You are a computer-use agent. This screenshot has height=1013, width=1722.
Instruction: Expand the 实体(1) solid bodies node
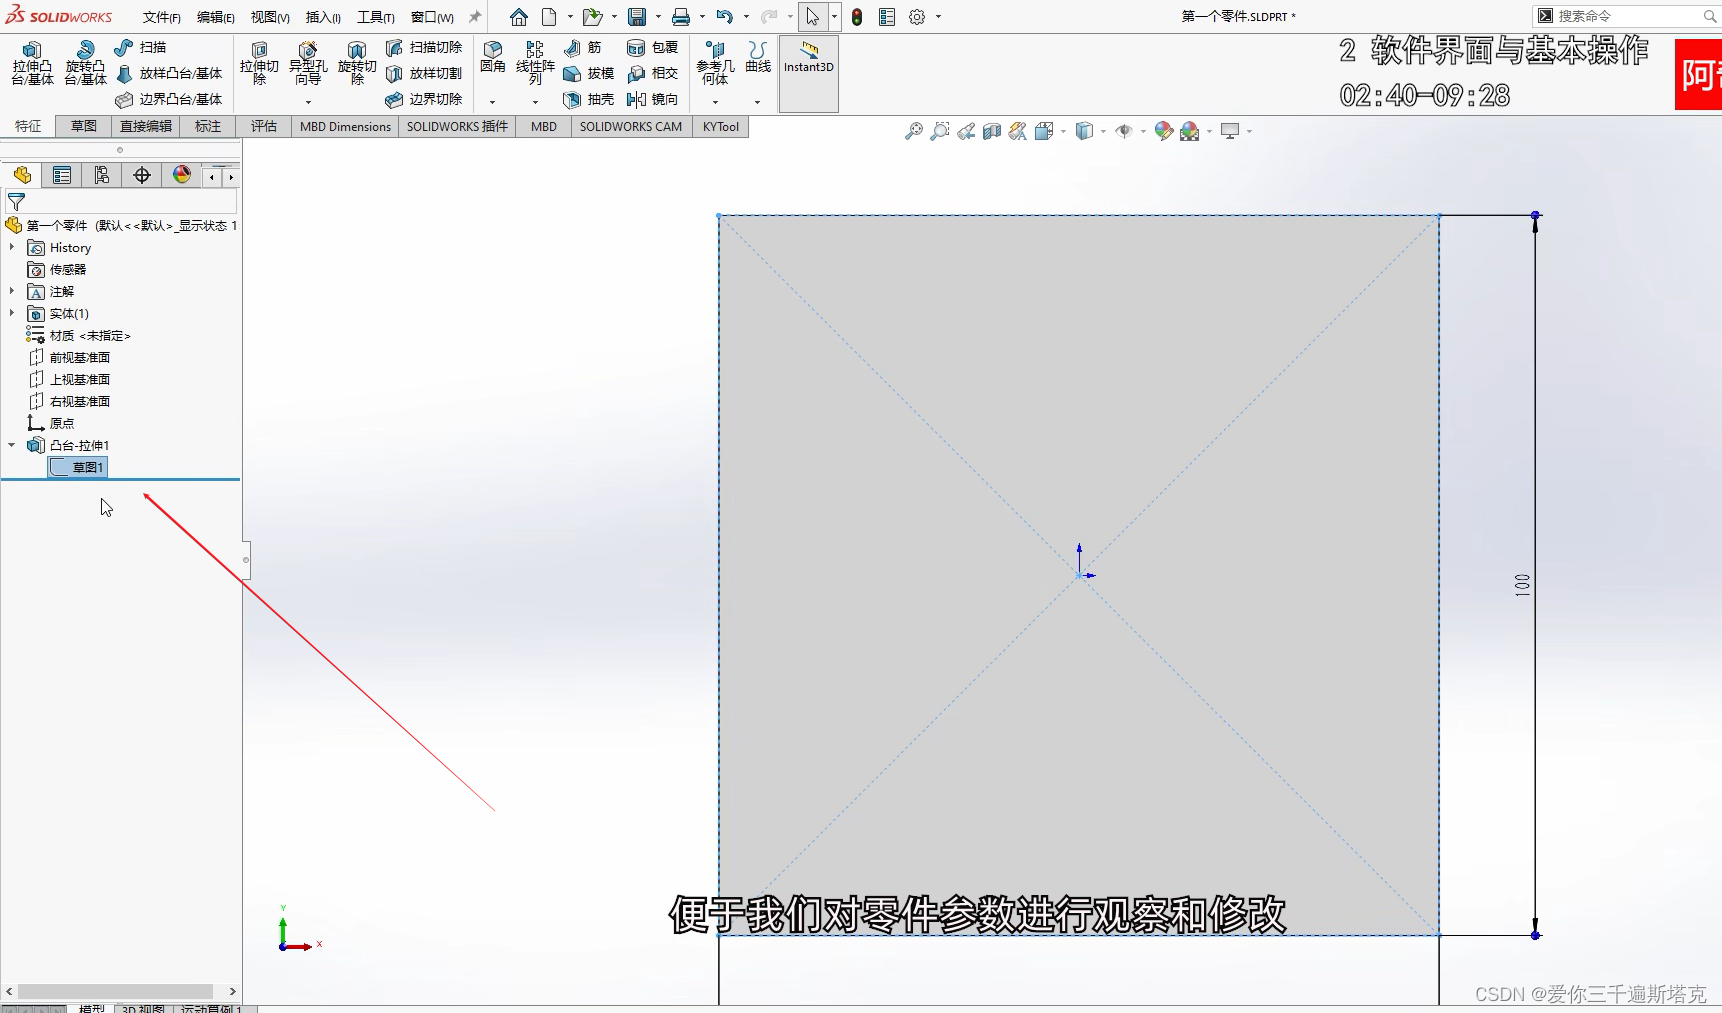pyautogui.click(x=12, y=313)
